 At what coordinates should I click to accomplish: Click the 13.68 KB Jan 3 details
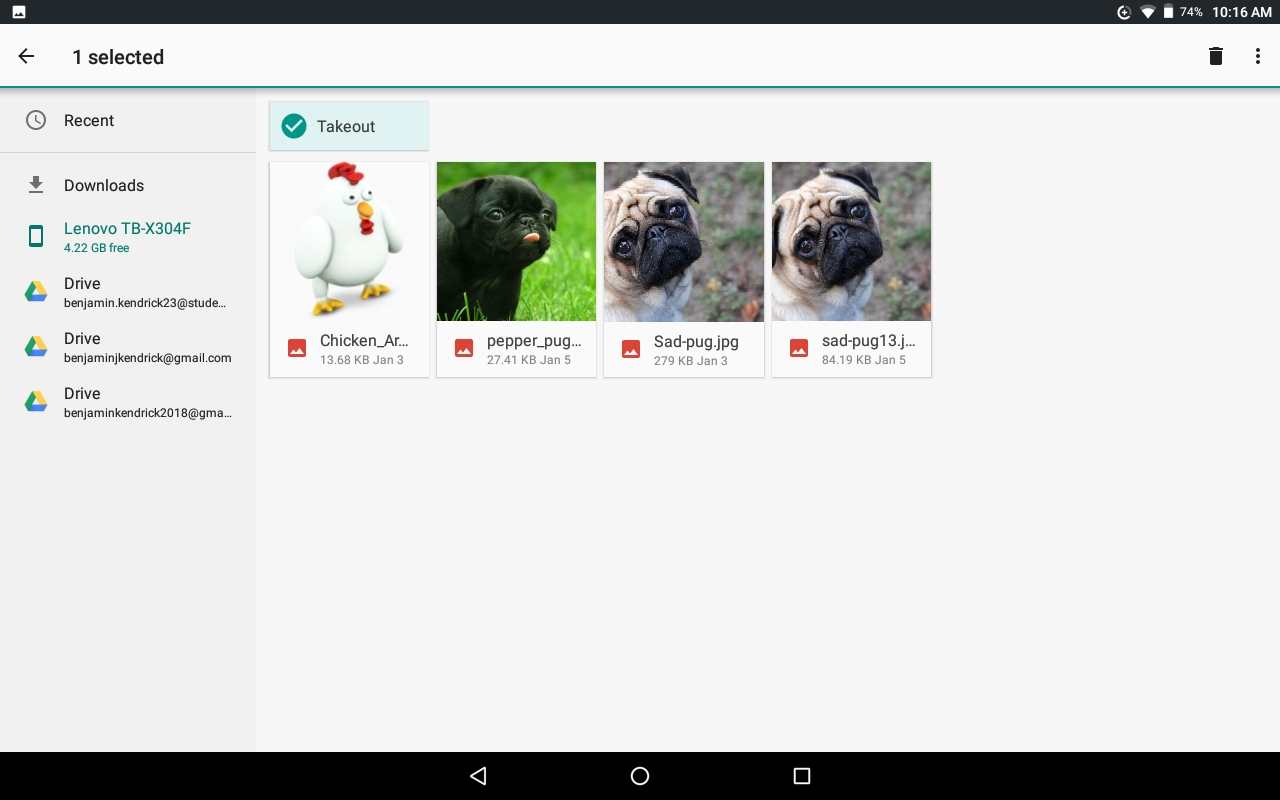(362, 360)
